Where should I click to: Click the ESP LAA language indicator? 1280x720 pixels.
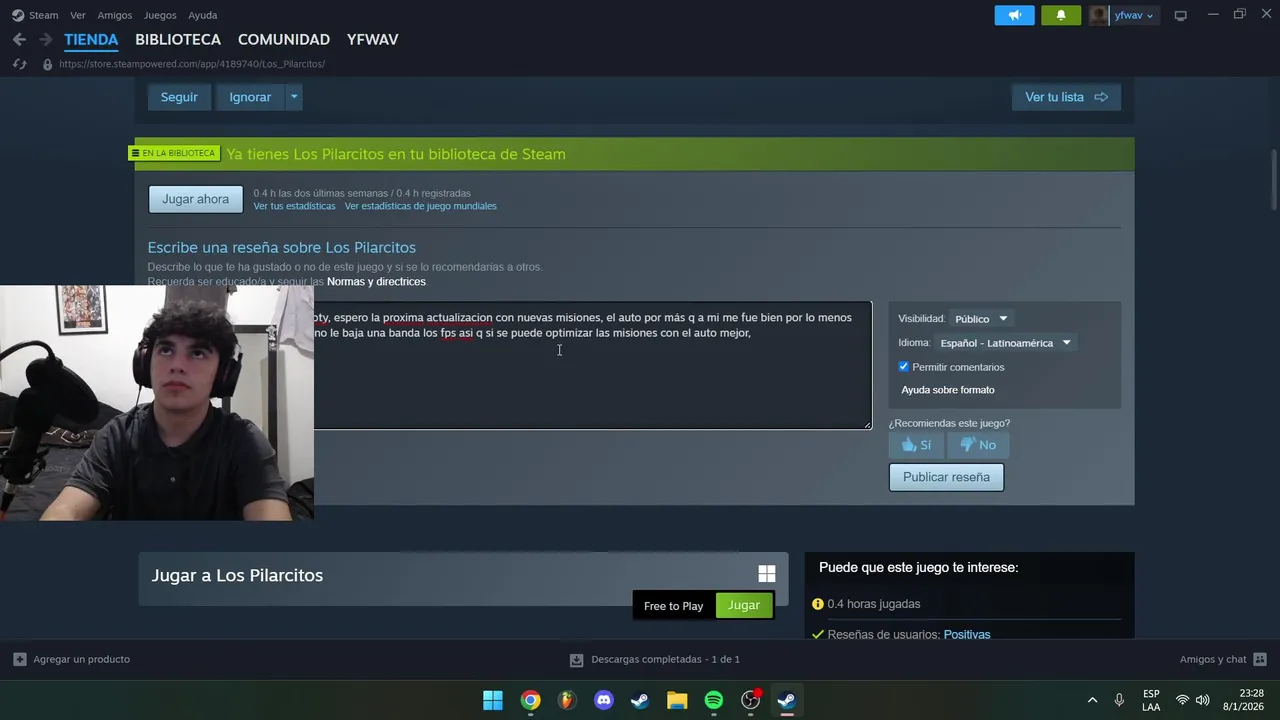(x=1151, y=700)
